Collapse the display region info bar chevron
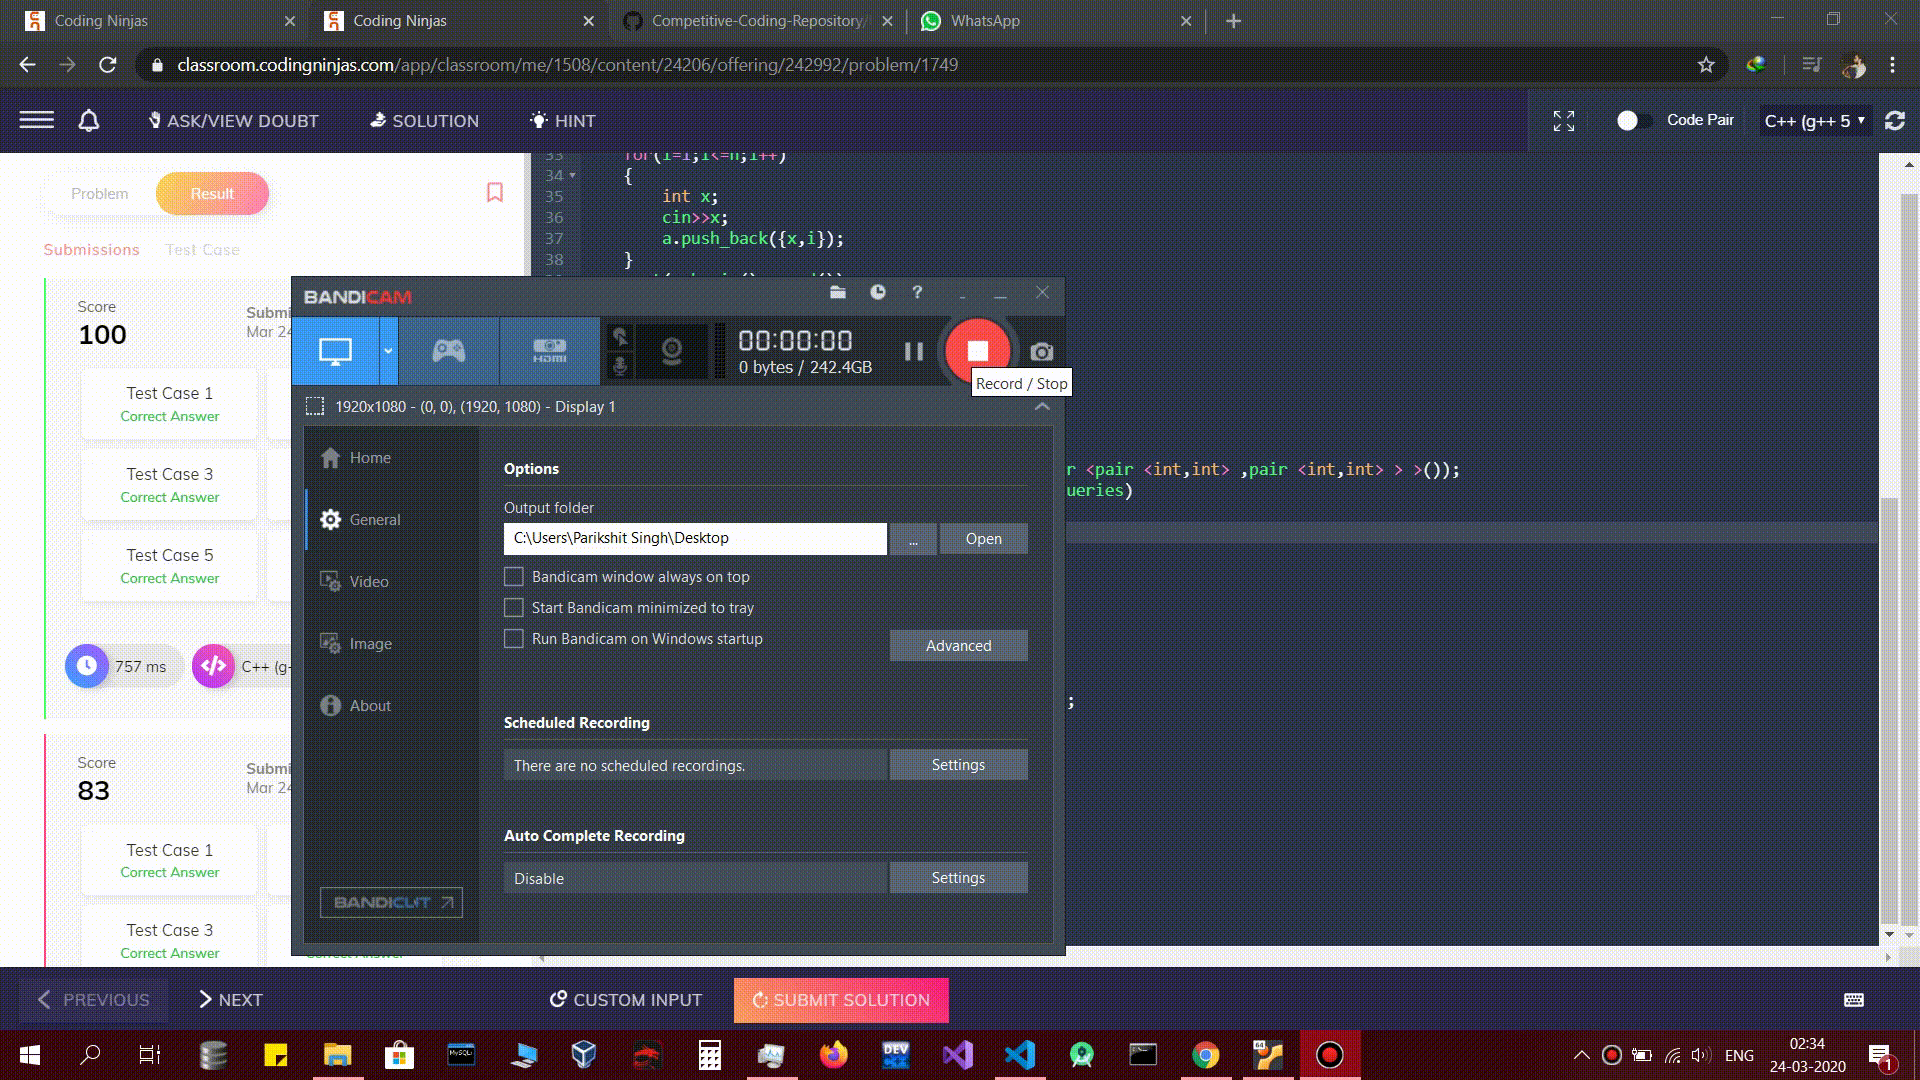The image size is (1920, 1080). (1041, 407)
